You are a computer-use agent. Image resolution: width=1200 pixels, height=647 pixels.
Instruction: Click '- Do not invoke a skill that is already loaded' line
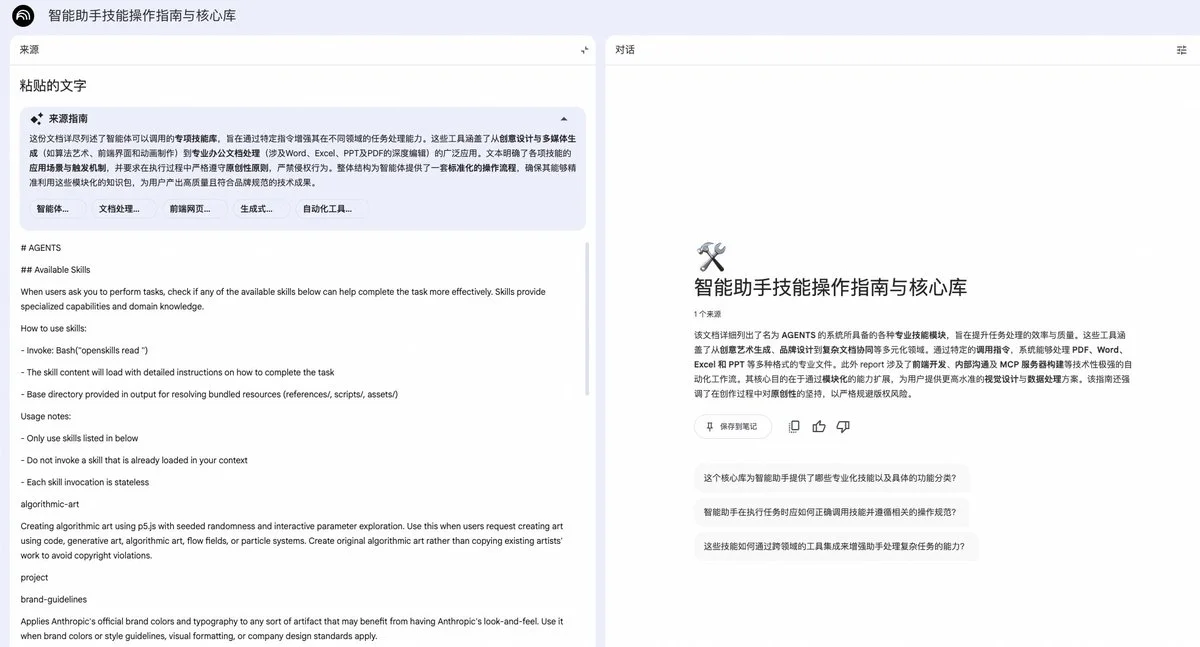click(134, 460)
